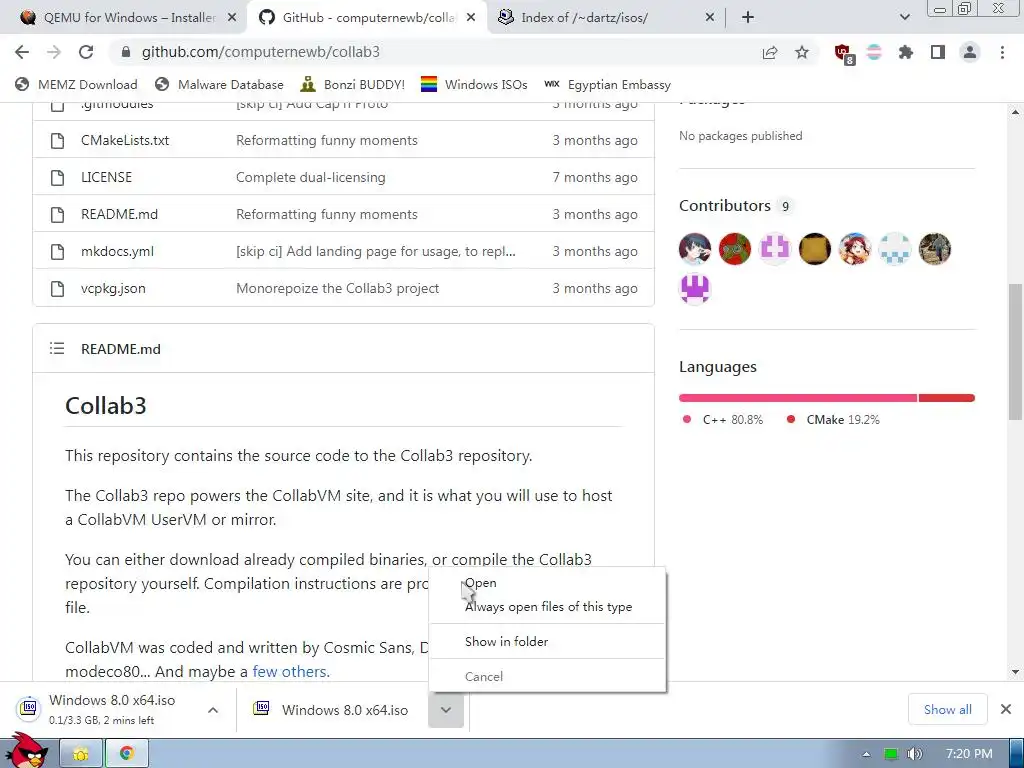Open the Chrome three-dot menu

pyautogui.click(x=1002, y=52)
